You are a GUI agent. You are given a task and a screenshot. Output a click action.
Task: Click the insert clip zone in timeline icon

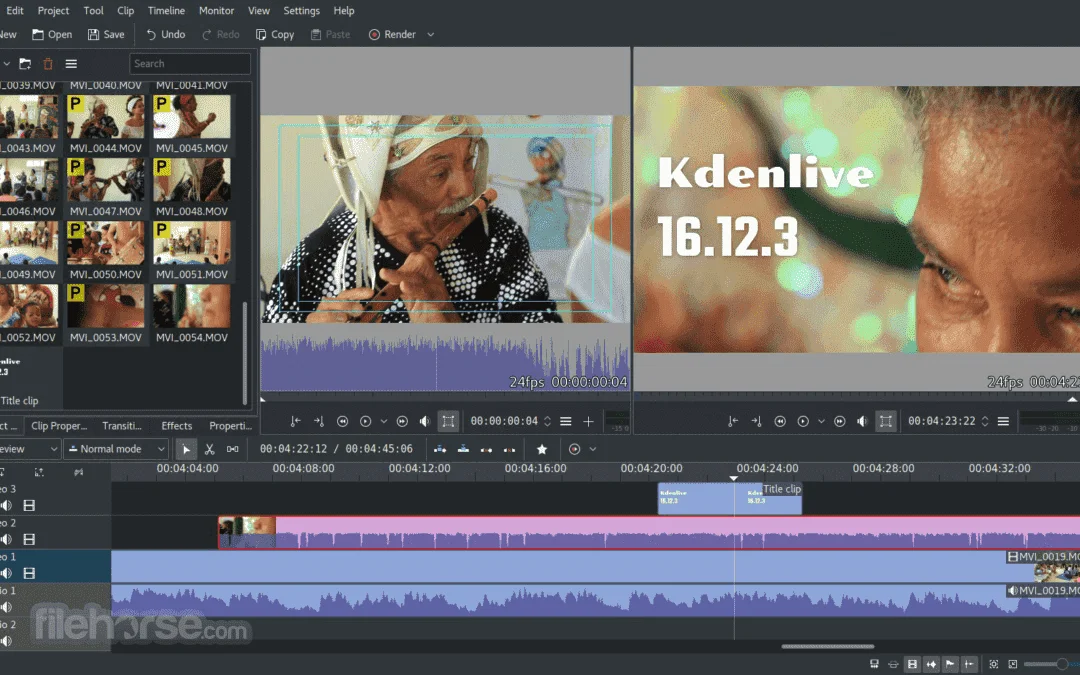[439, 449]
